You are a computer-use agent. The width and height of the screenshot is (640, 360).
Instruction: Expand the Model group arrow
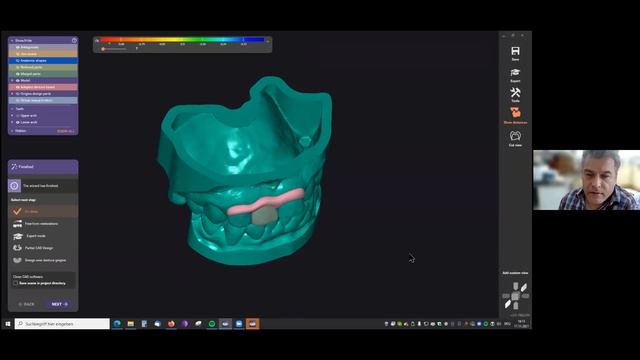(x=12, y=80)
